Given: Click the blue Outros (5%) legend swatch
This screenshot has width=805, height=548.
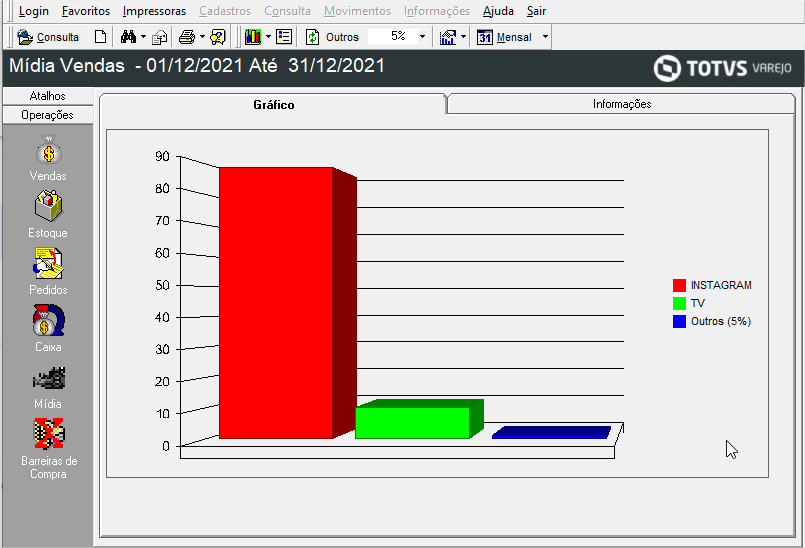Looking at the screenshot, I should pos(679,322).
